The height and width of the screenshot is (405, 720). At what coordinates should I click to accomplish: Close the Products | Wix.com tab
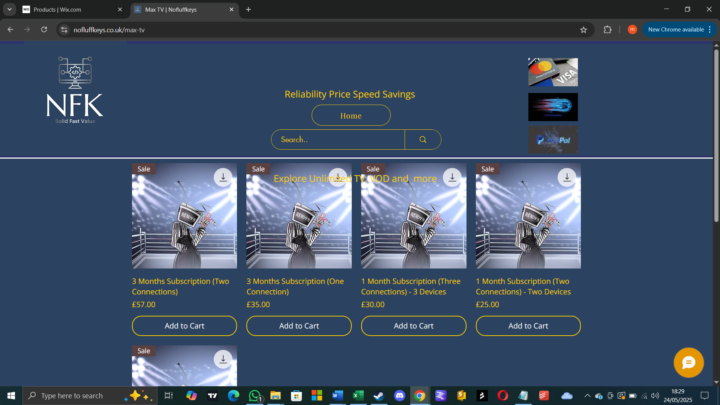[x=120, y=9]
